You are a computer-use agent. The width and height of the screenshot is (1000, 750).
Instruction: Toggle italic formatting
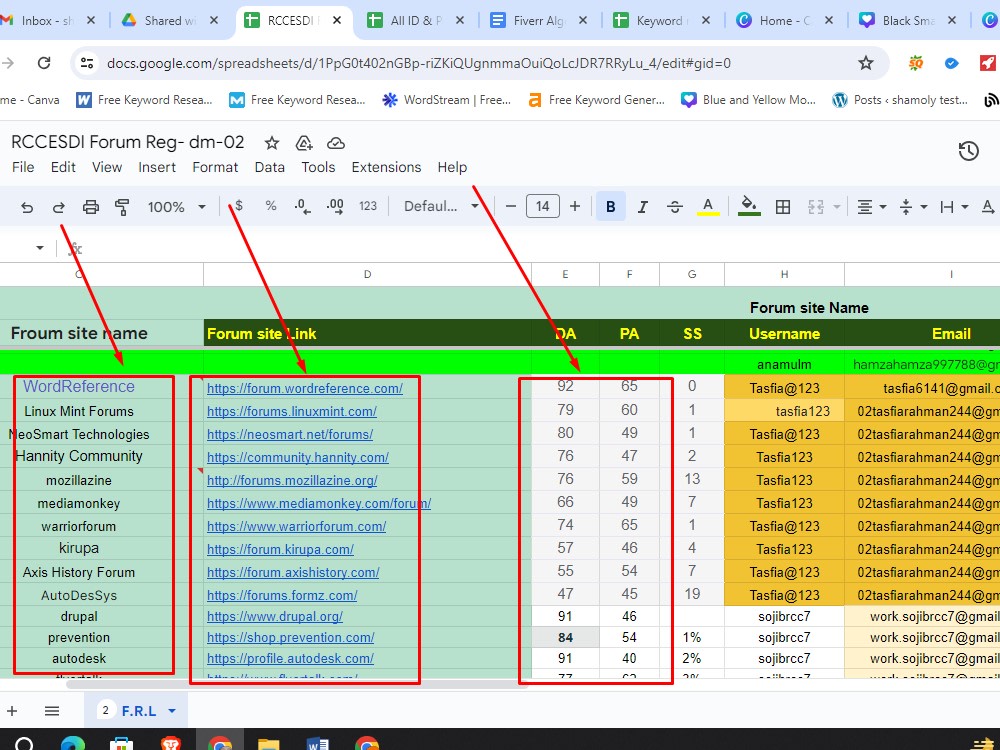pyautogui.click(x=643, y=206)
